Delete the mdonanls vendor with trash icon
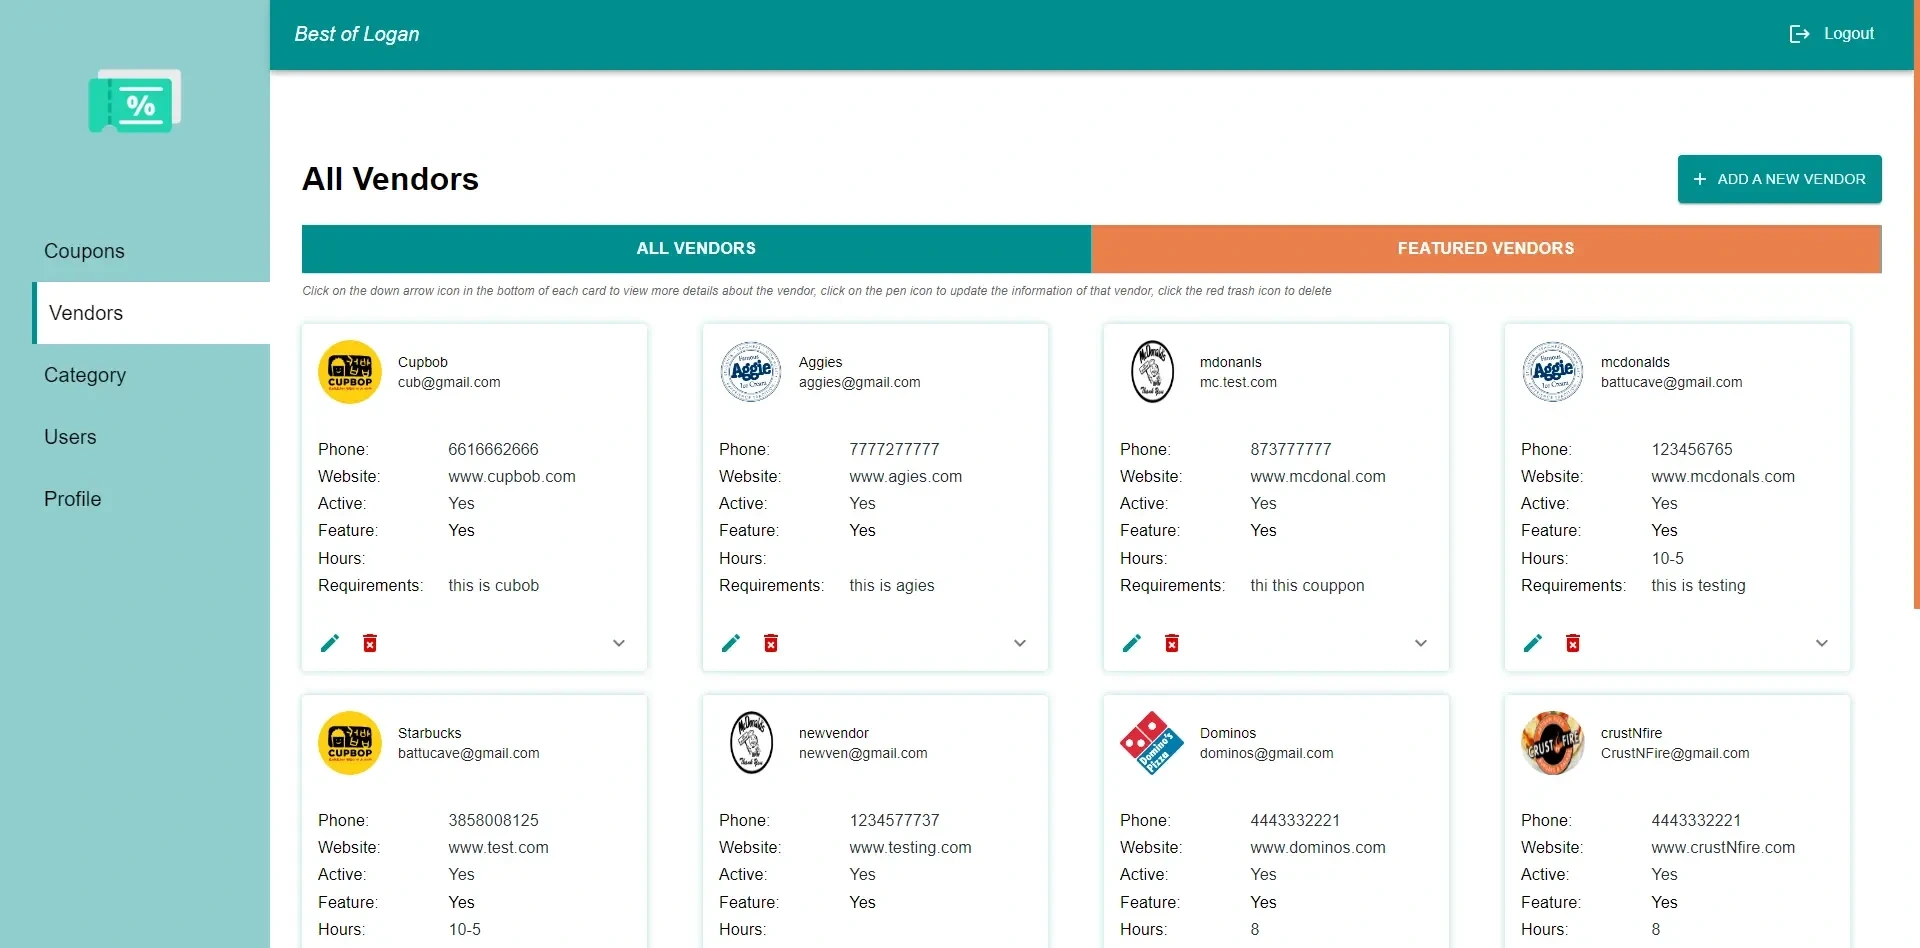This screenshot has height=948, width=1920. [x=1172, y=643]
